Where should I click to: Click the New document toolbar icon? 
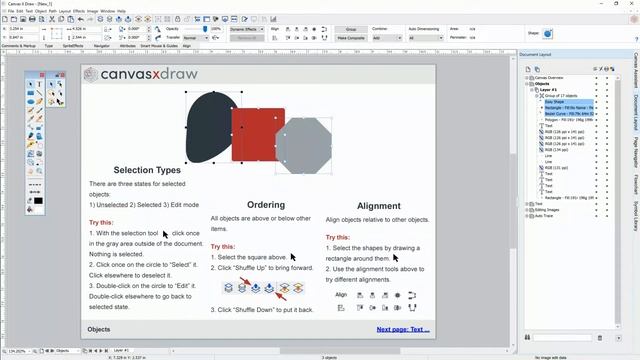(x=4, y=19)
